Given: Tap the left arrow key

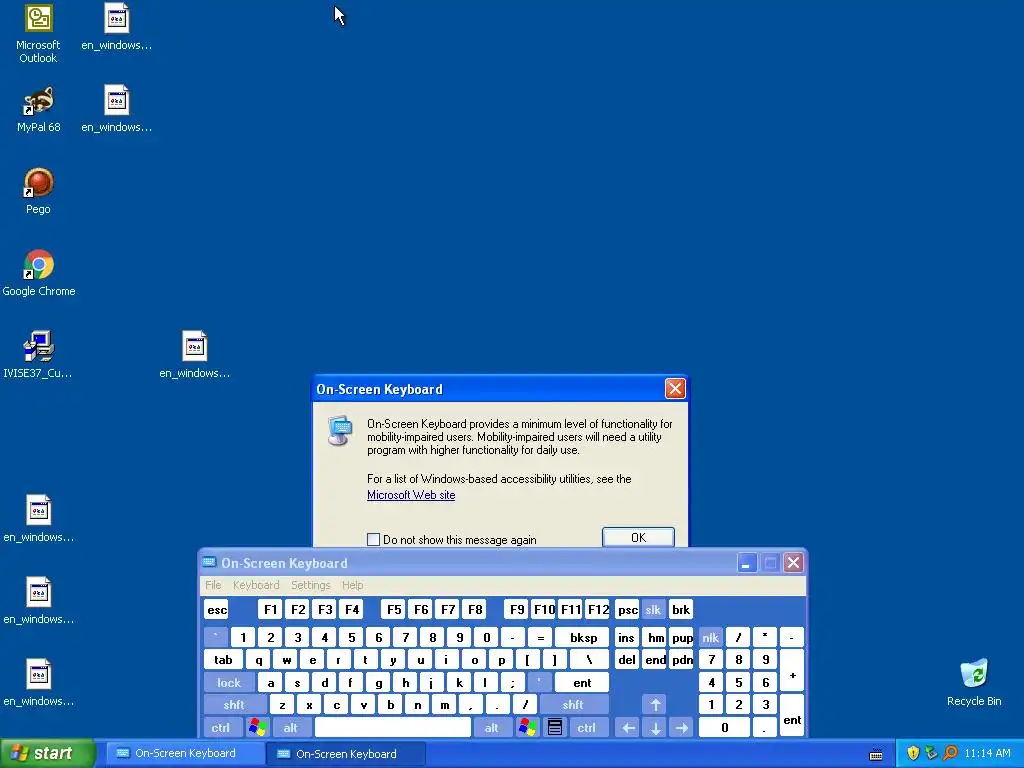Looking at the screenshot, I should pos(628,727).
